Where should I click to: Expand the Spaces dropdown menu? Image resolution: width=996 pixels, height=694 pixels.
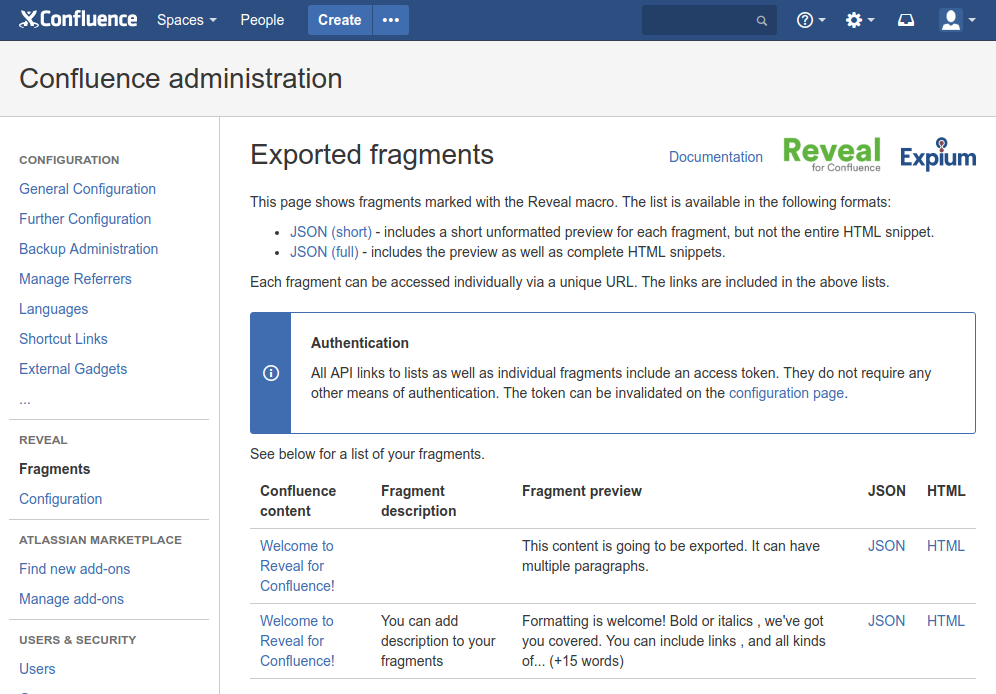[x=186, y=20]
